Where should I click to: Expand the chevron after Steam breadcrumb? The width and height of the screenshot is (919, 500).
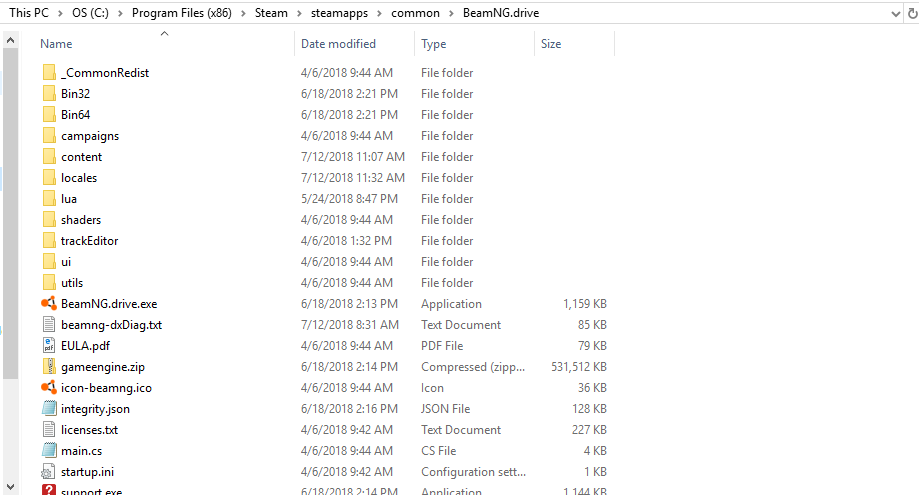click(299, 13)
